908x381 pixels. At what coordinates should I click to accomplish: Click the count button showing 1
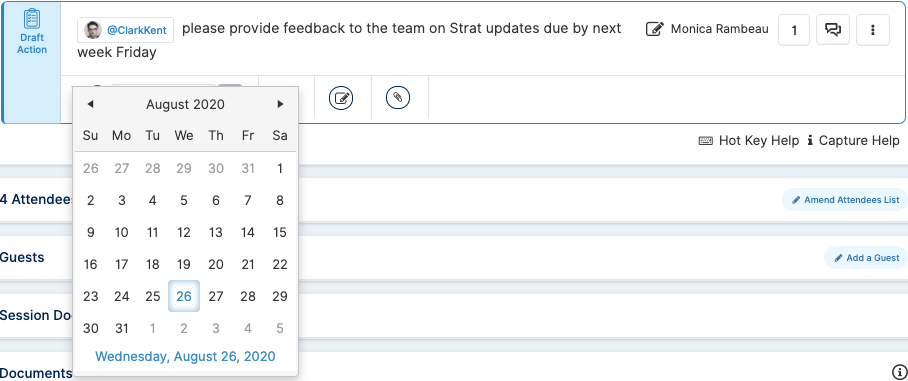794,30
